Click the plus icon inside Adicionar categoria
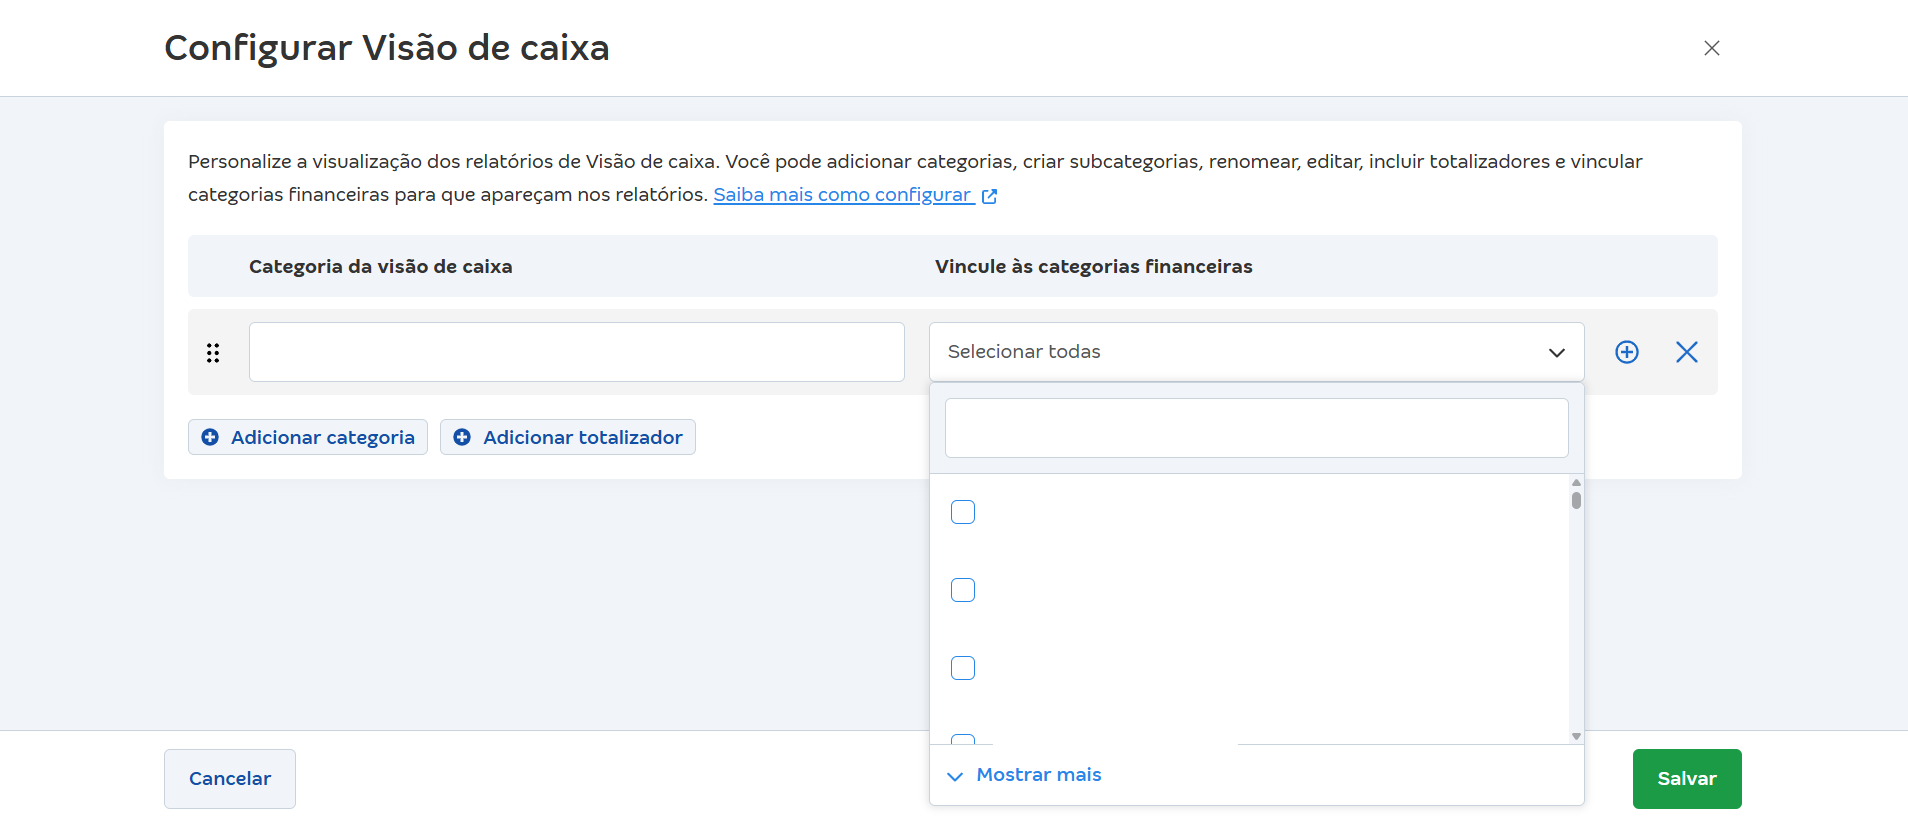Viewport: 1908px width, 825px height. [210, 437]
